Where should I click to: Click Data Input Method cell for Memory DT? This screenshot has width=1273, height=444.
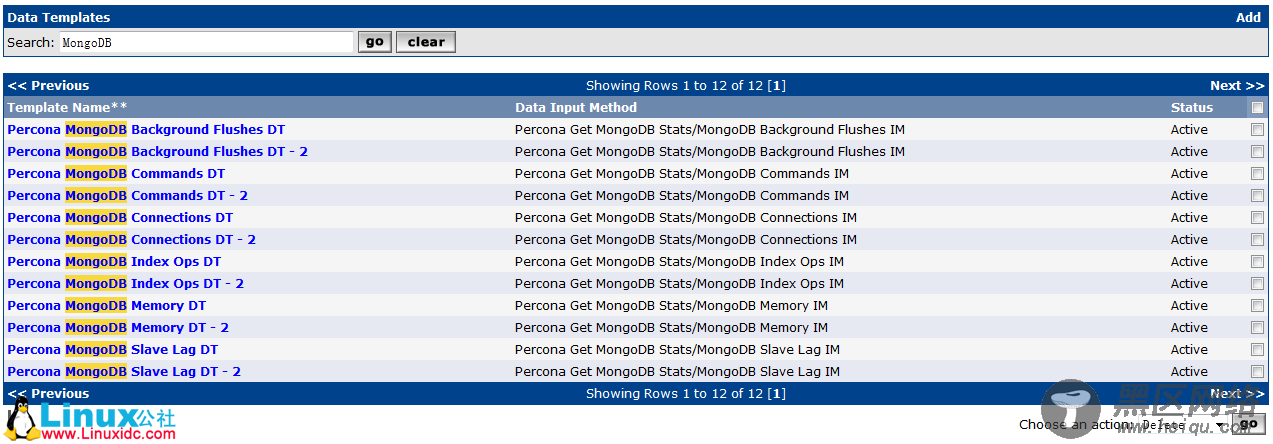(x=671, y=306)
